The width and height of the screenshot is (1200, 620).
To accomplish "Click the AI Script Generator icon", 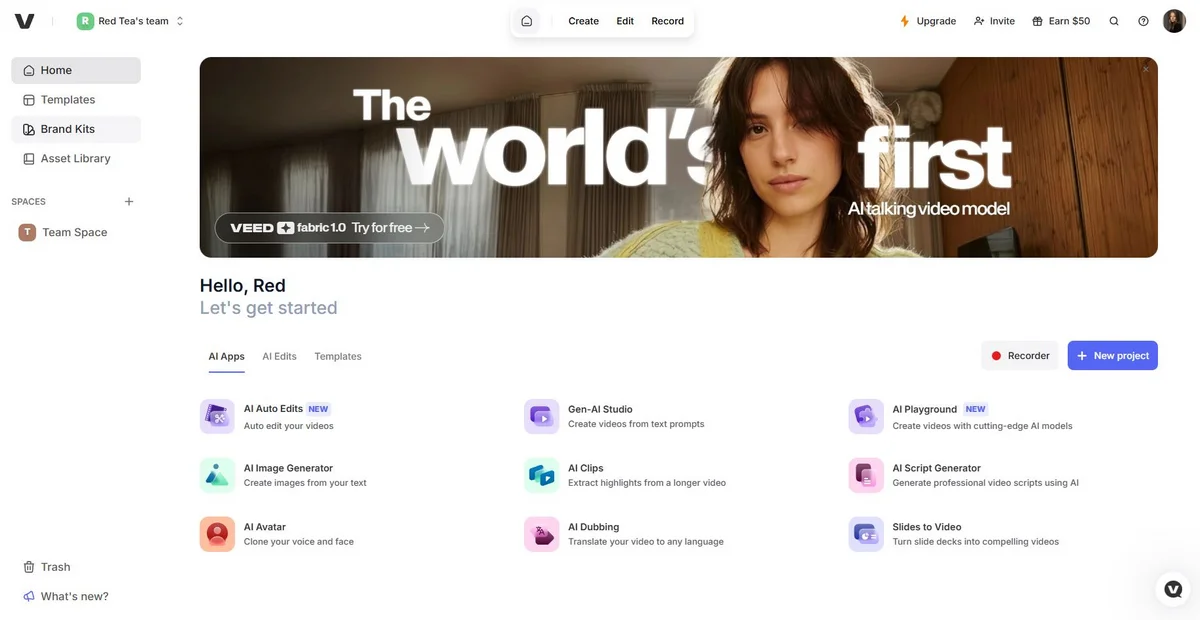I will (x=866, y=476).
